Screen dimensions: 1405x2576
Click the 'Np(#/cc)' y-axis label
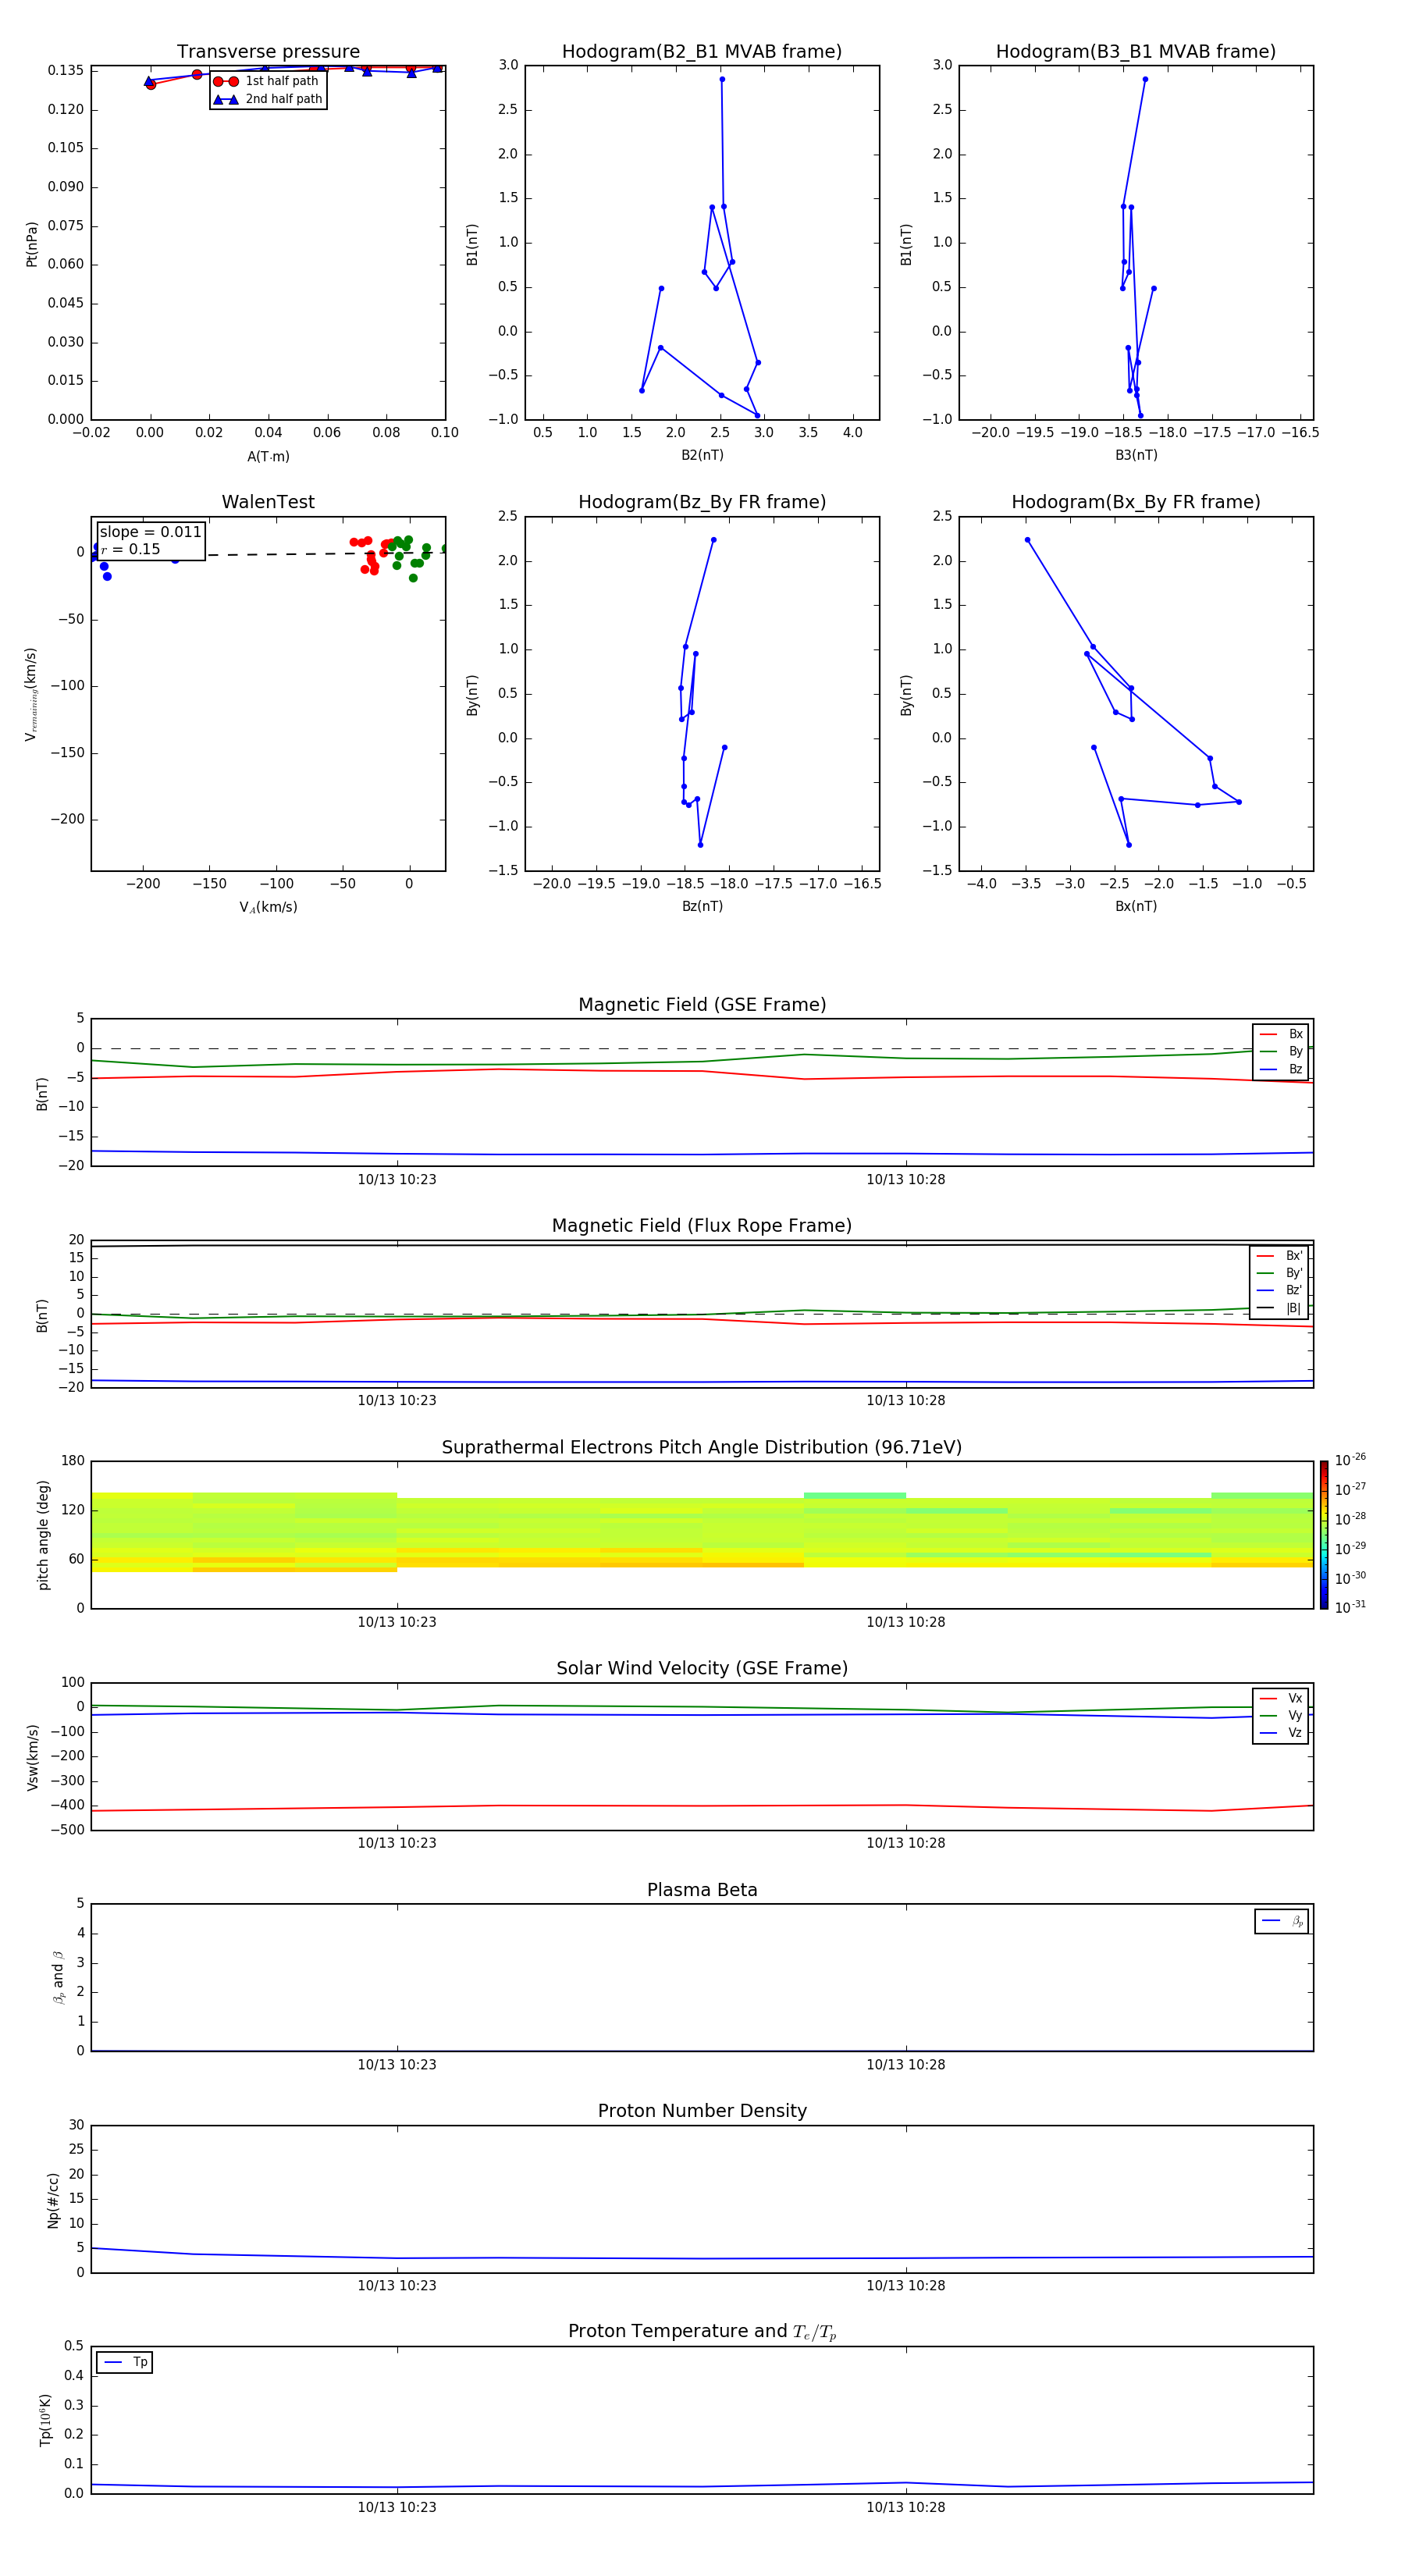click(53, 2200)
